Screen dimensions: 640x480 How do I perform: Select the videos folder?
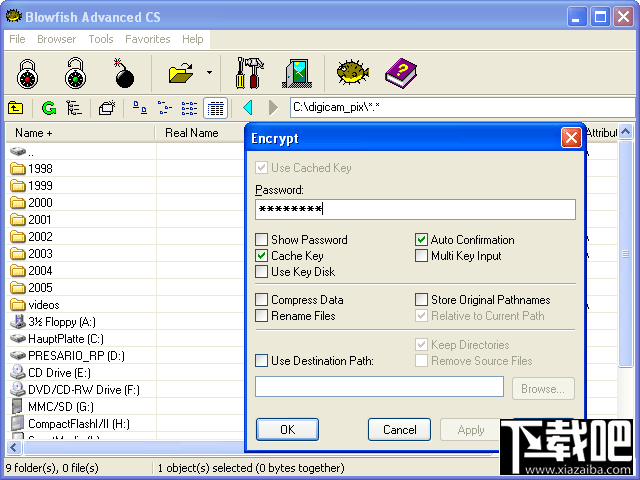point(35,305)
